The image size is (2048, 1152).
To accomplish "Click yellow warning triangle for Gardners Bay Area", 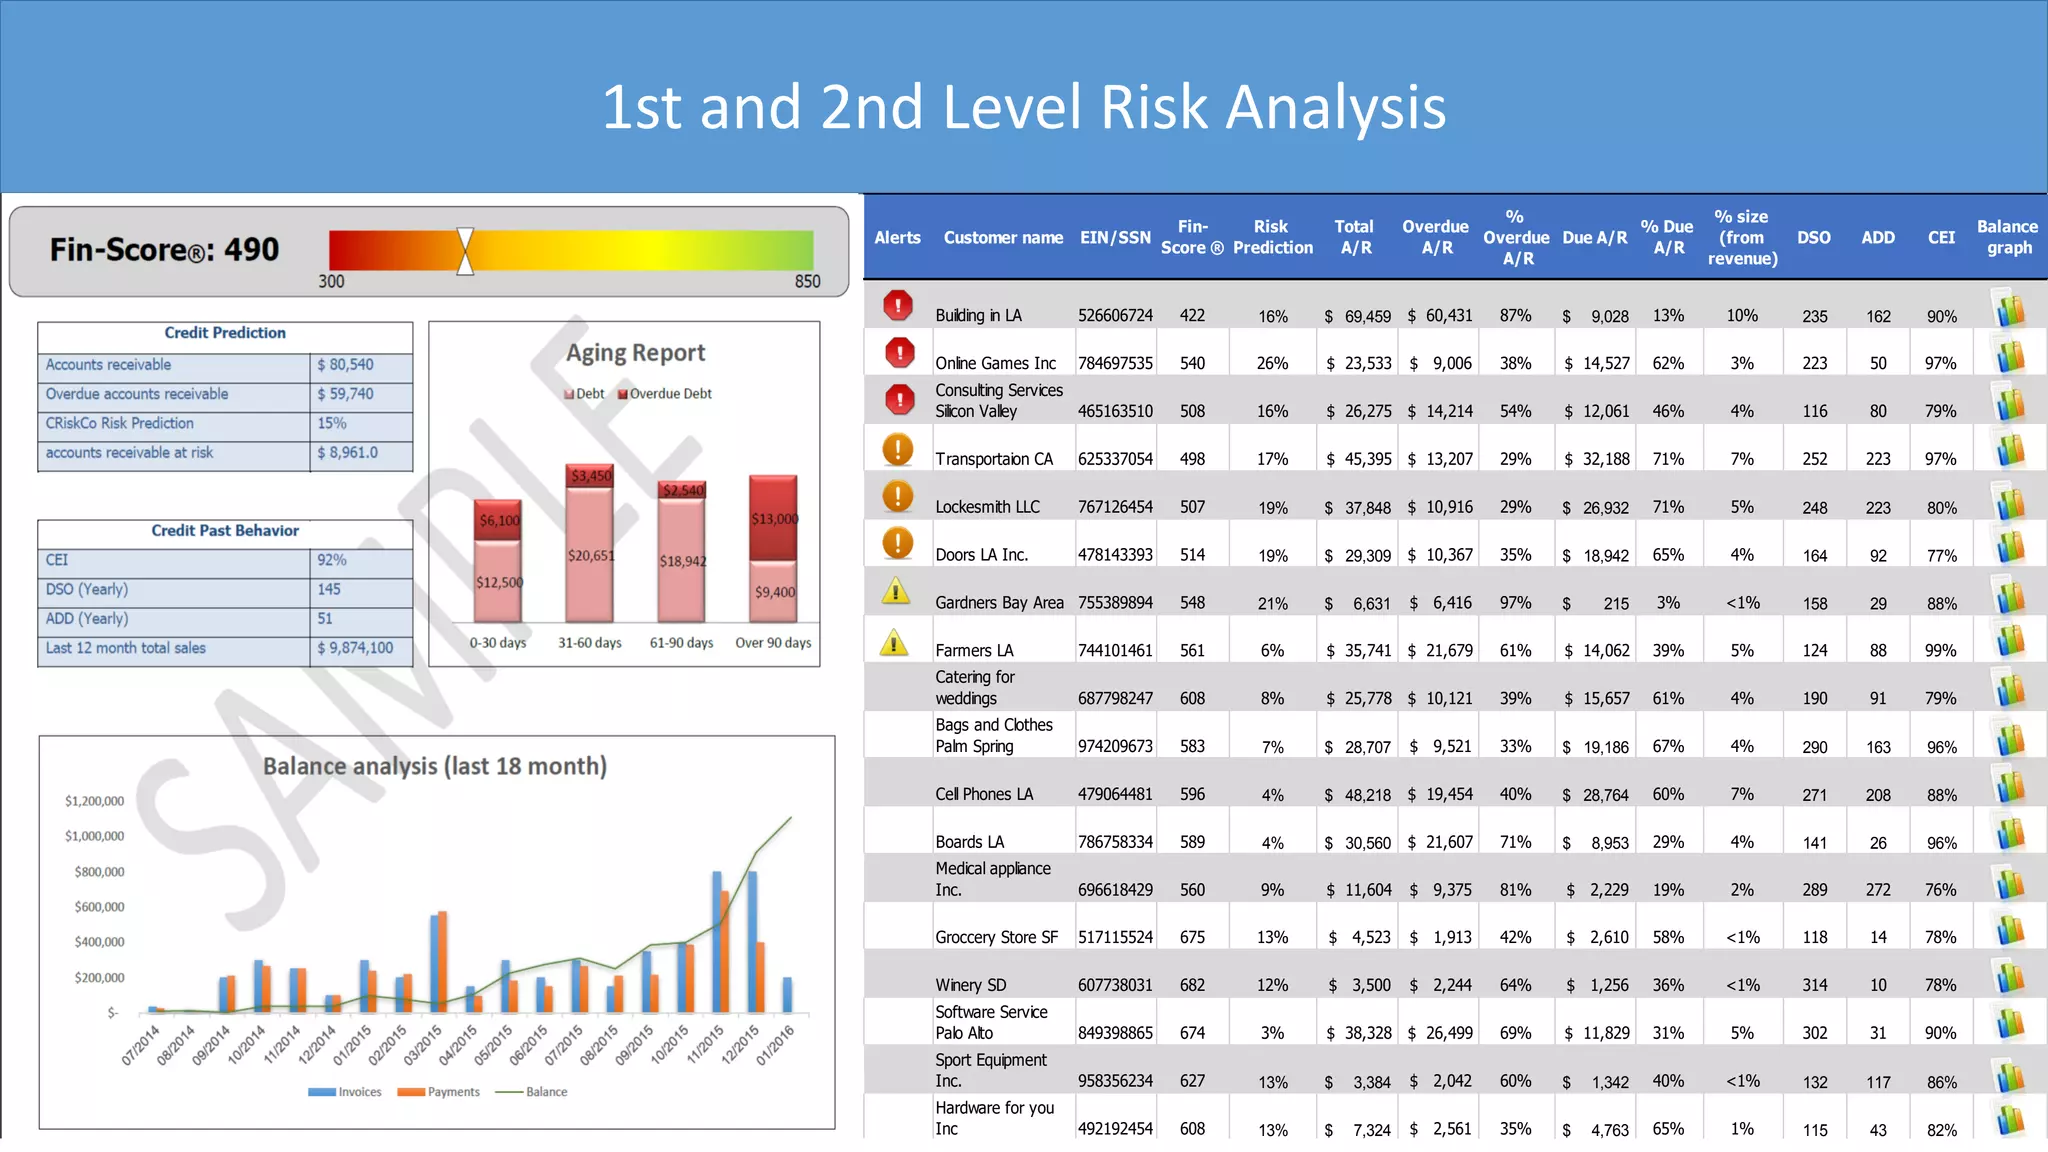I will click(x=895, y=592).
